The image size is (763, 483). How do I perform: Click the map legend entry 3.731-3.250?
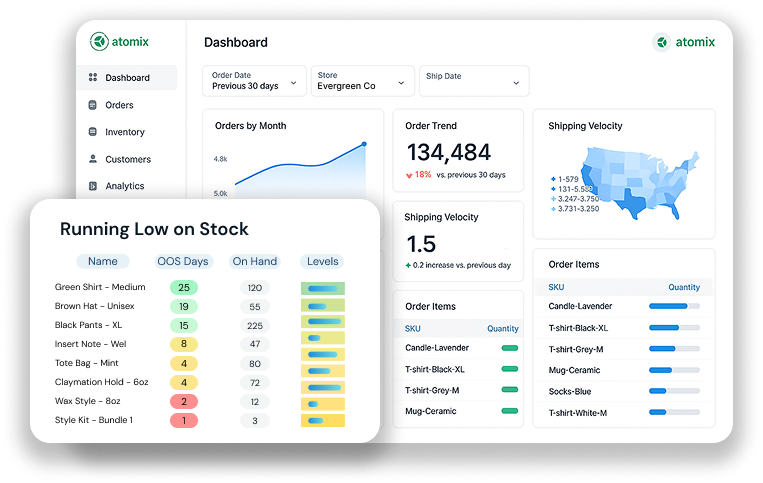click(575, 209)
